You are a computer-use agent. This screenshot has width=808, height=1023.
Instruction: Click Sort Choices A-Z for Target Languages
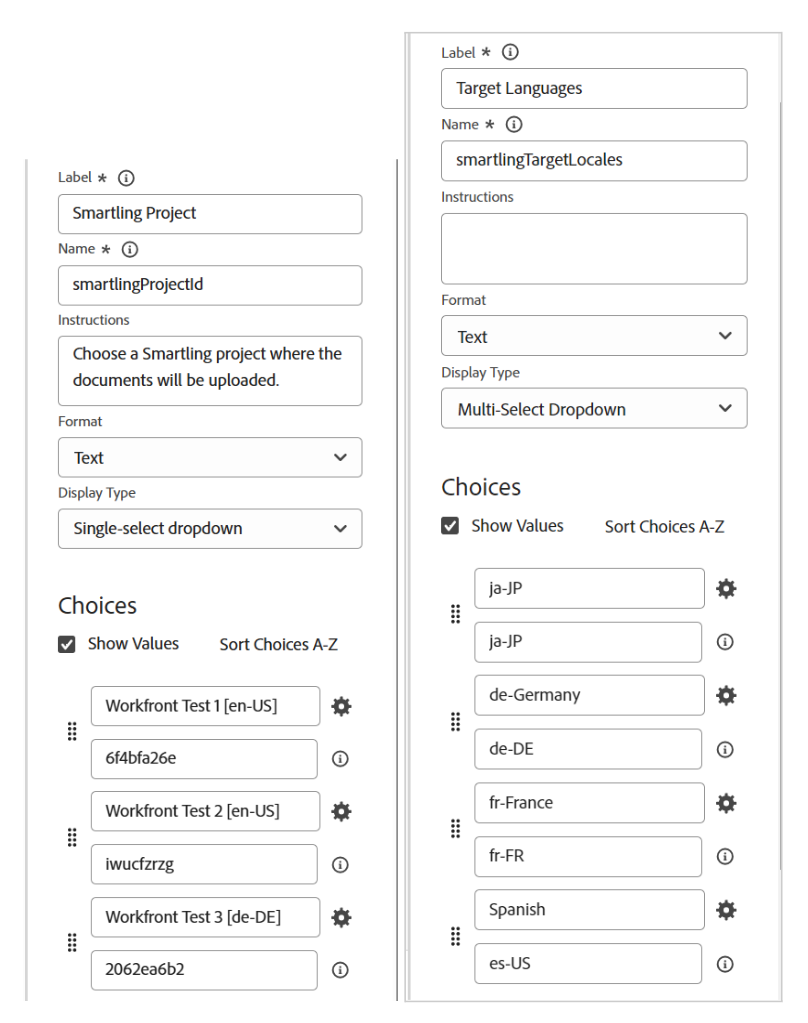664,527
